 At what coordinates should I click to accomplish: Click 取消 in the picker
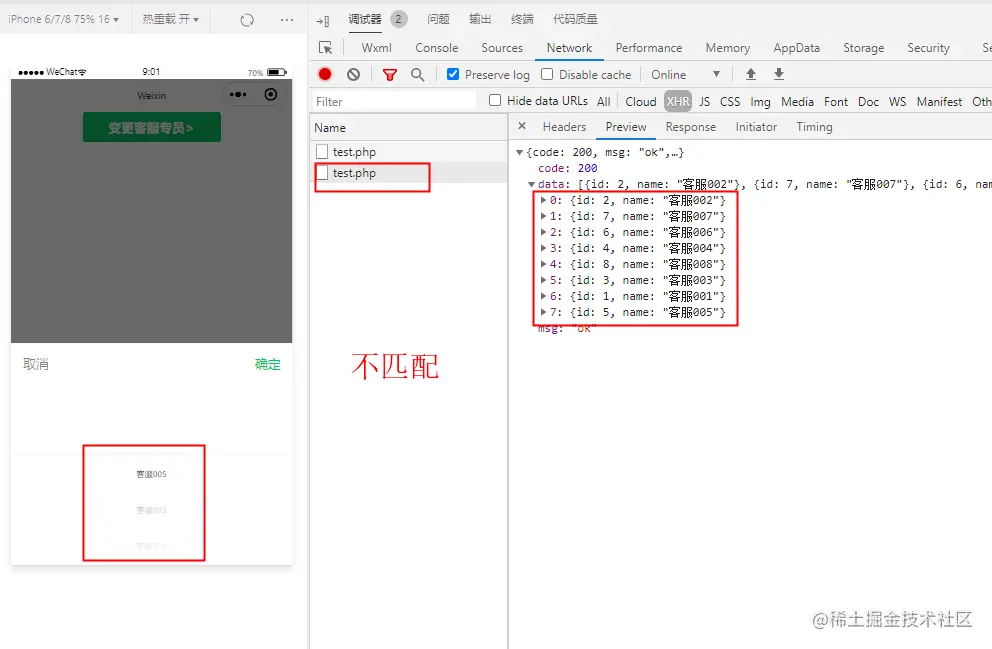[35, 364]
